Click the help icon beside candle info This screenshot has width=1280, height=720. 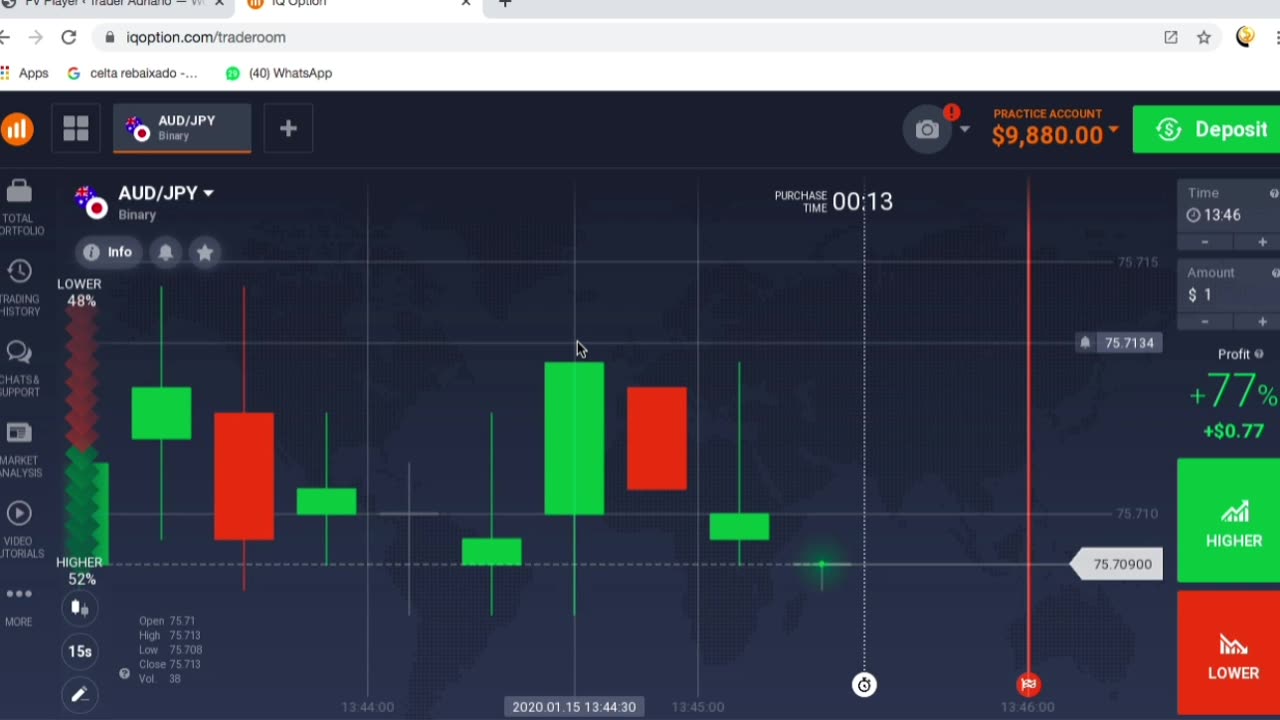pos(124,673)
